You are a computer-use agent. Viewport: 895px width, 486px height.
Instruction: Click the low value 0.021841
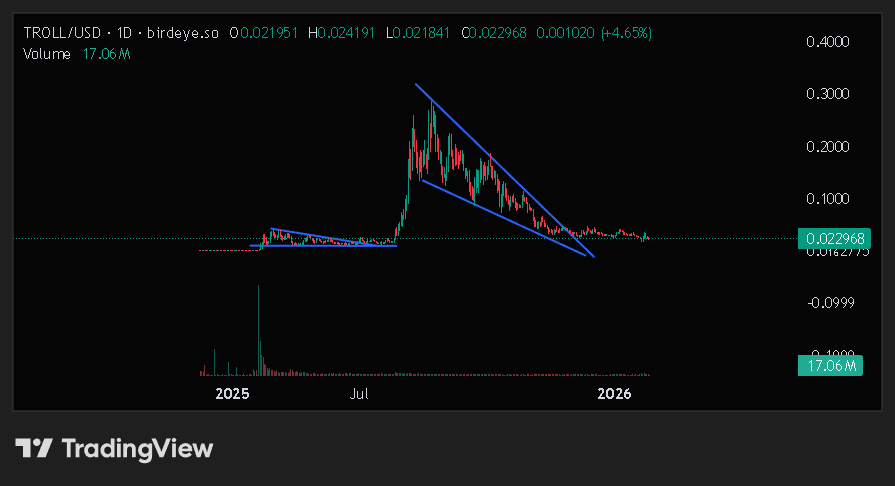421,33
